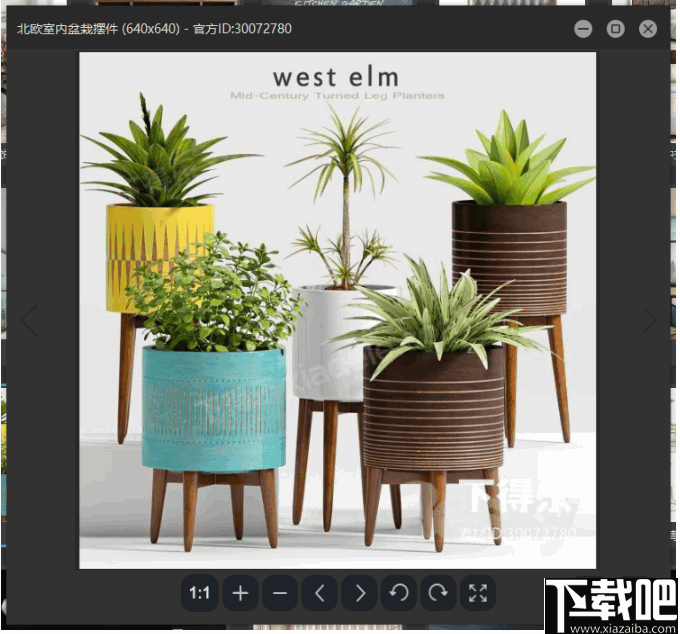Image resolution: width=680 pixels, height=634 pixels.
Task: Click the right side next arrow
Action: click(649, 320)
